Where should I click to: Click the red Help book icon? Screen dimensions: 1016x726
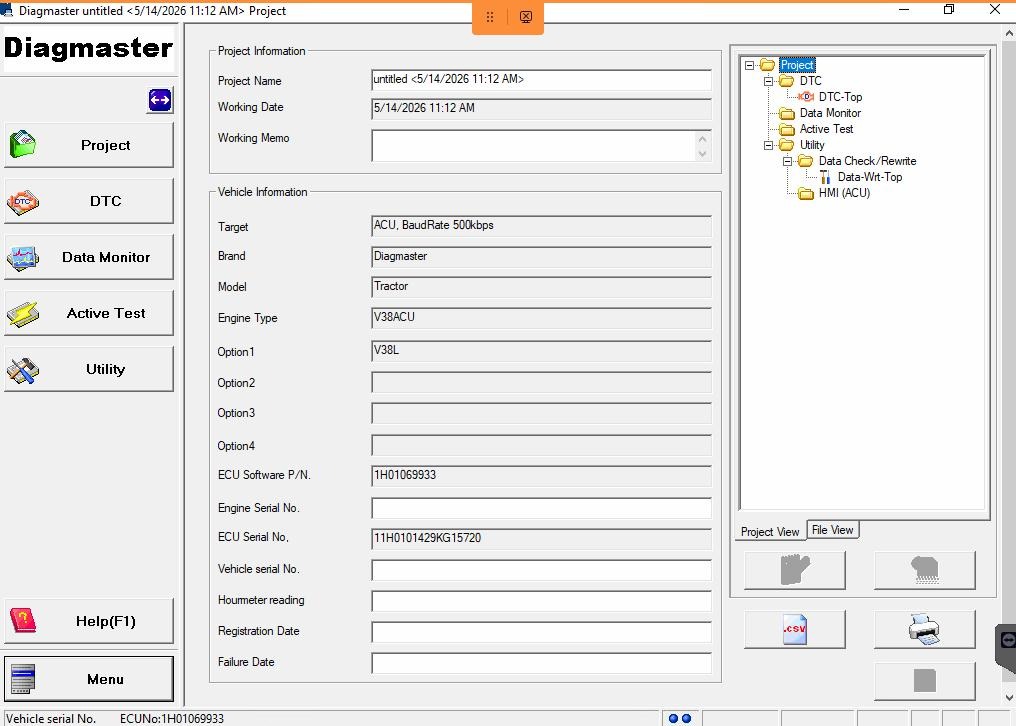click(23, 621)
